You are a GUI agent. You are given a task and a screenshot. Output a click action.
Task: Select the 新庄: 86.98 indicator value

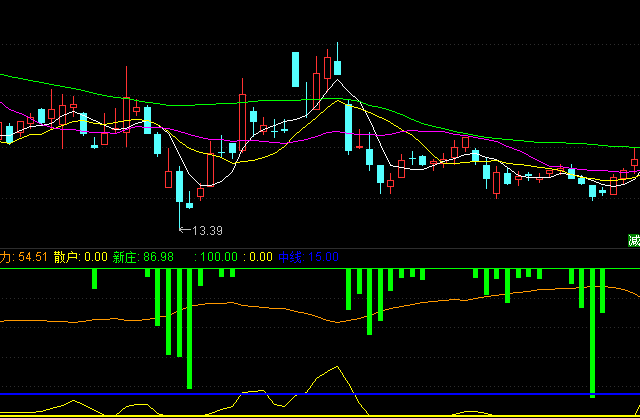tap(143, 257)
